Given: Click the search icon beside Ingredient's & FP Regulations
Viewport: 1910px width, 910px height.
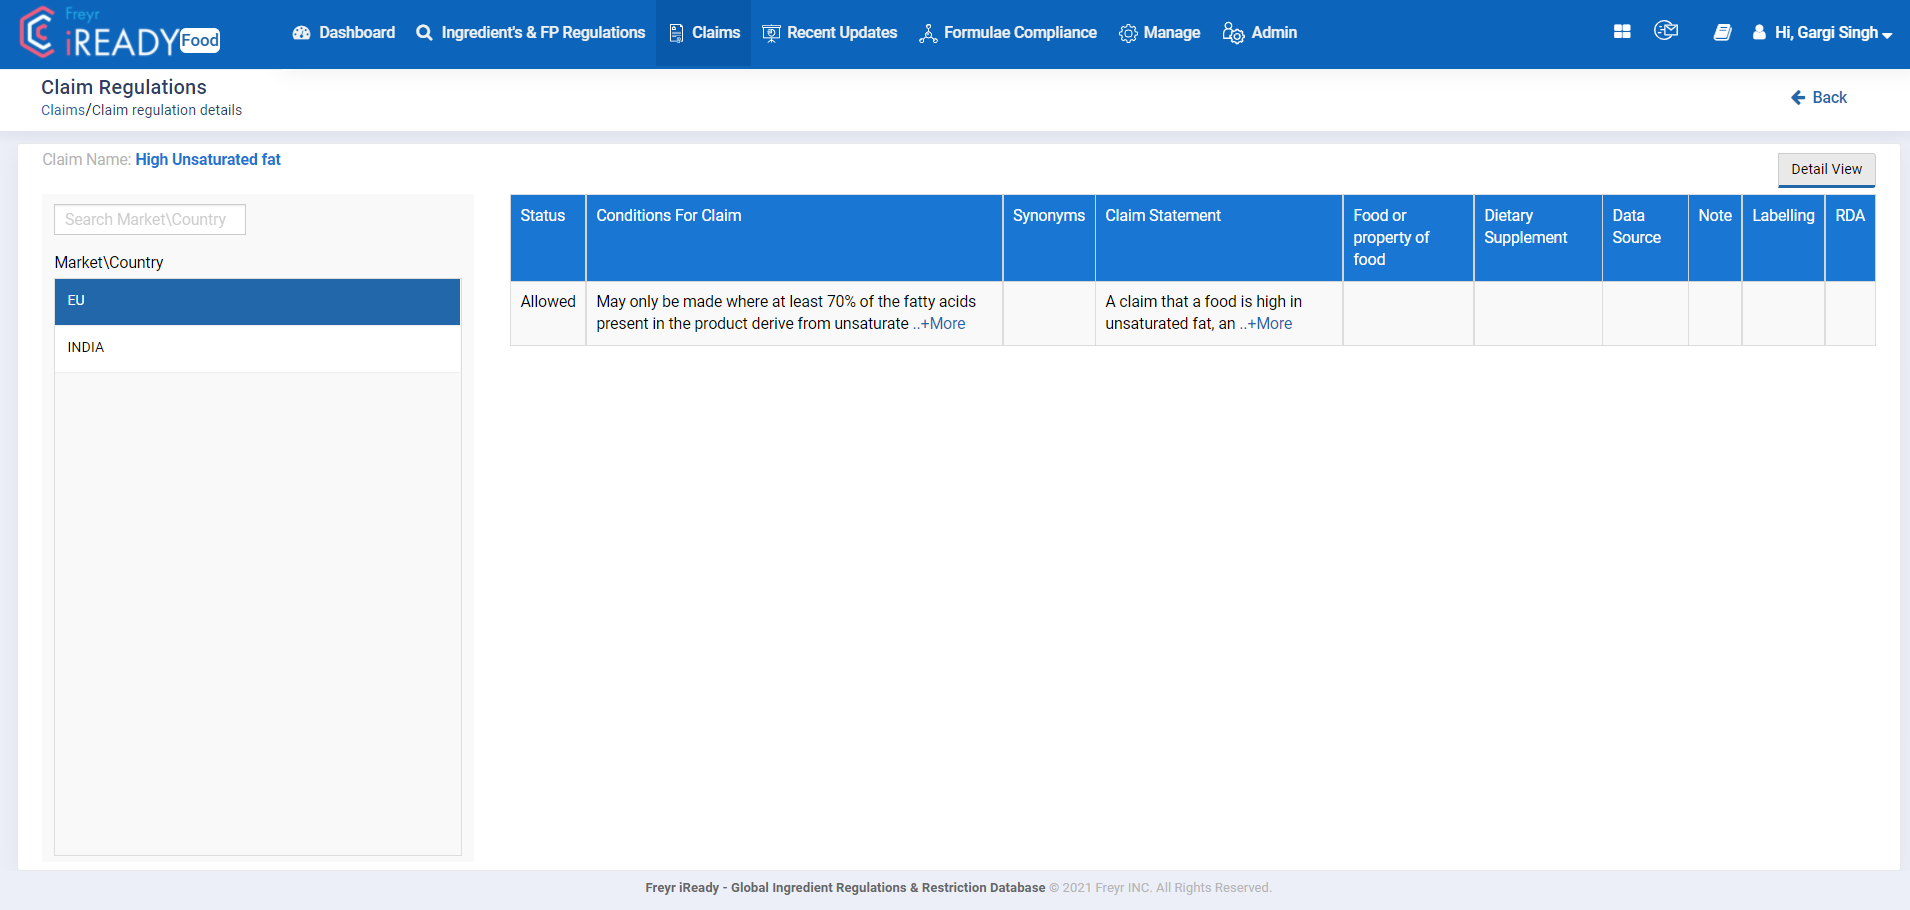Looking at the screenshot, I should tap(423, 32).
